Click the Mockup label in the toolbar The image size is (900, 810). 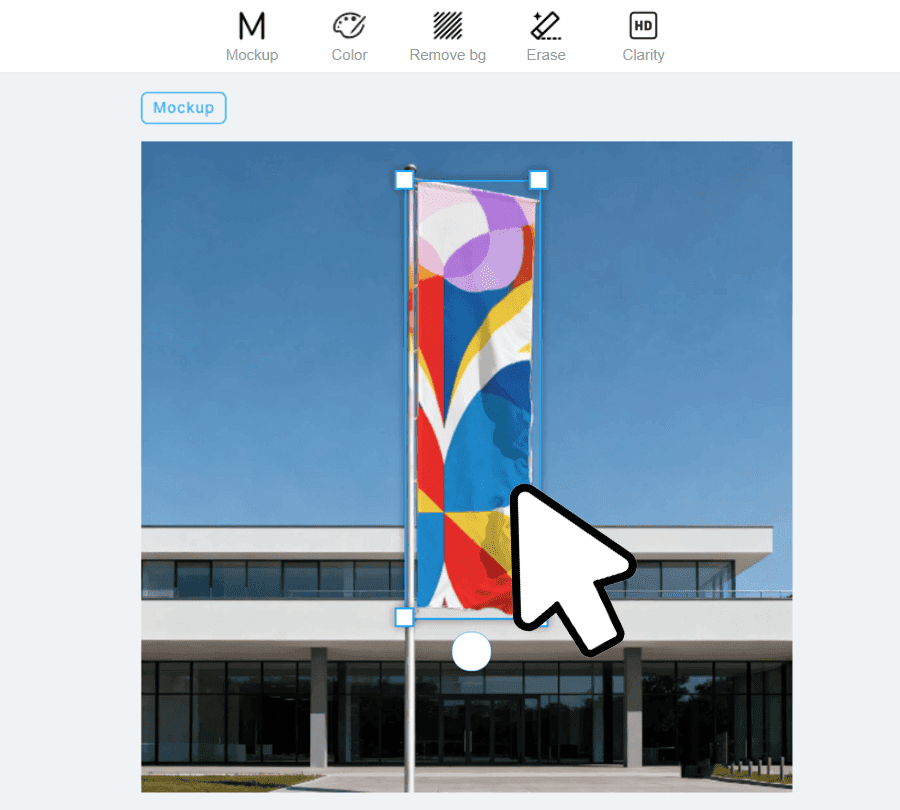pos(252,55)
